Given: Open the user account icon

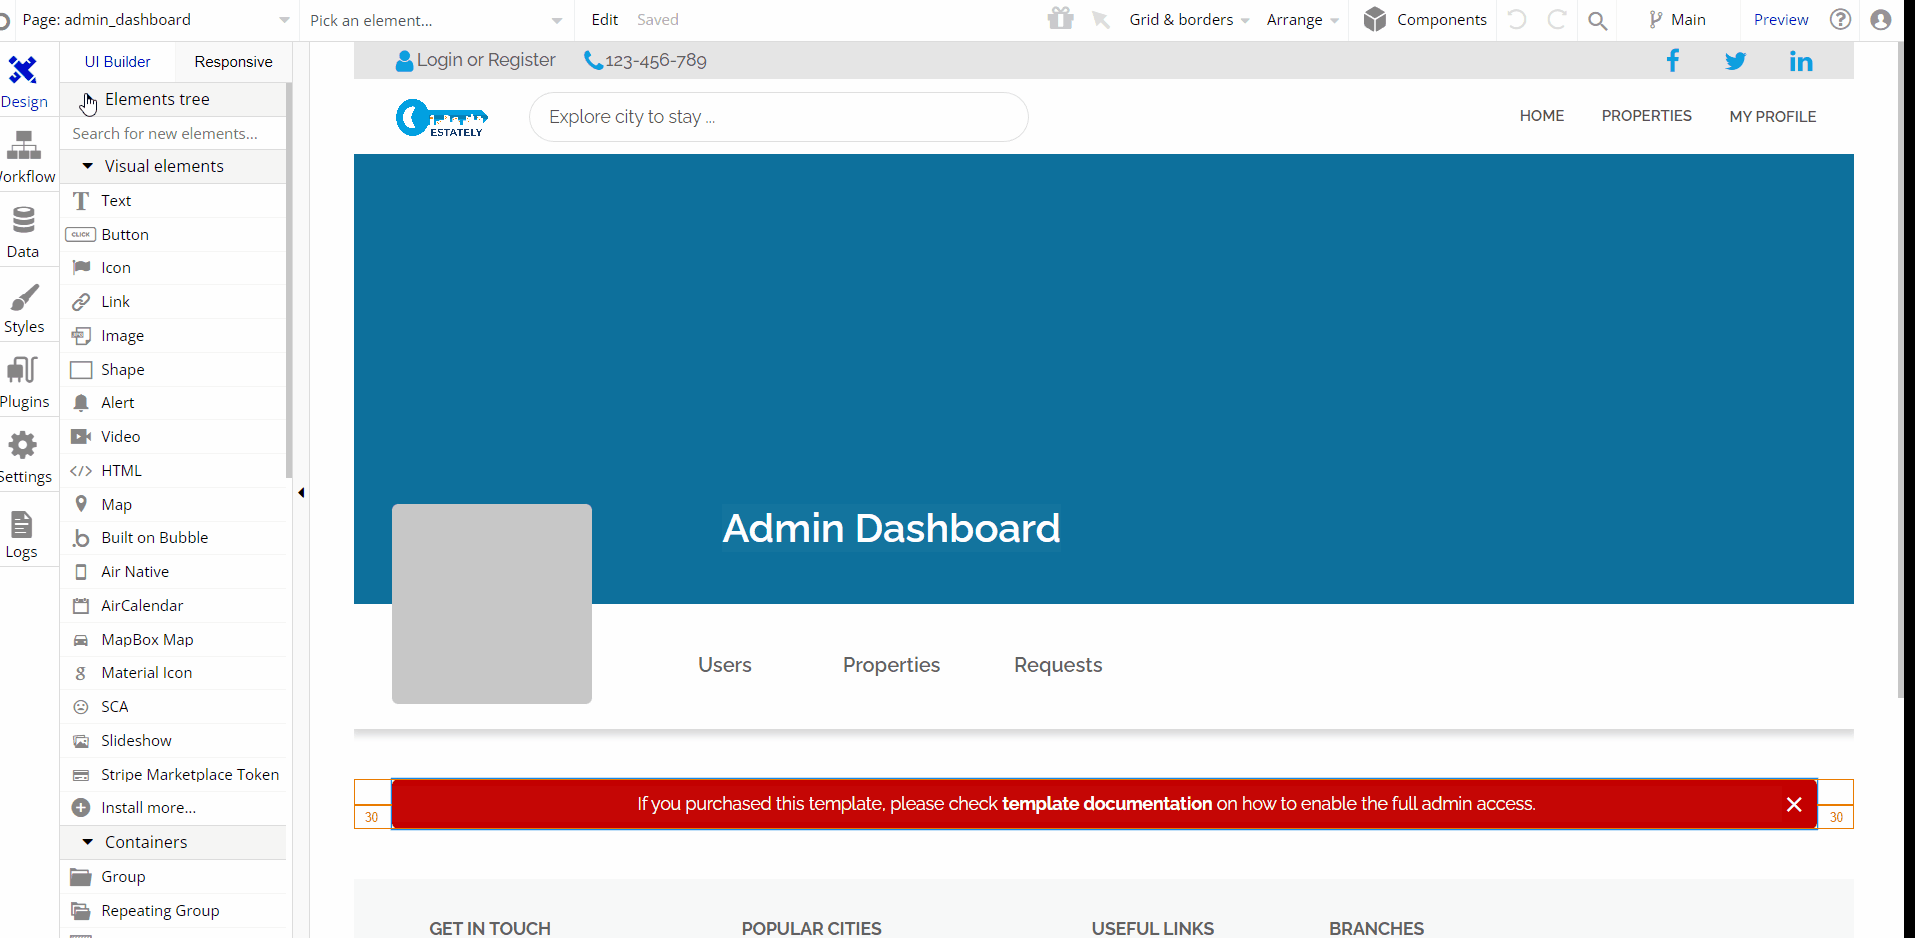Looking at the screenshot, I should 1881,19.
